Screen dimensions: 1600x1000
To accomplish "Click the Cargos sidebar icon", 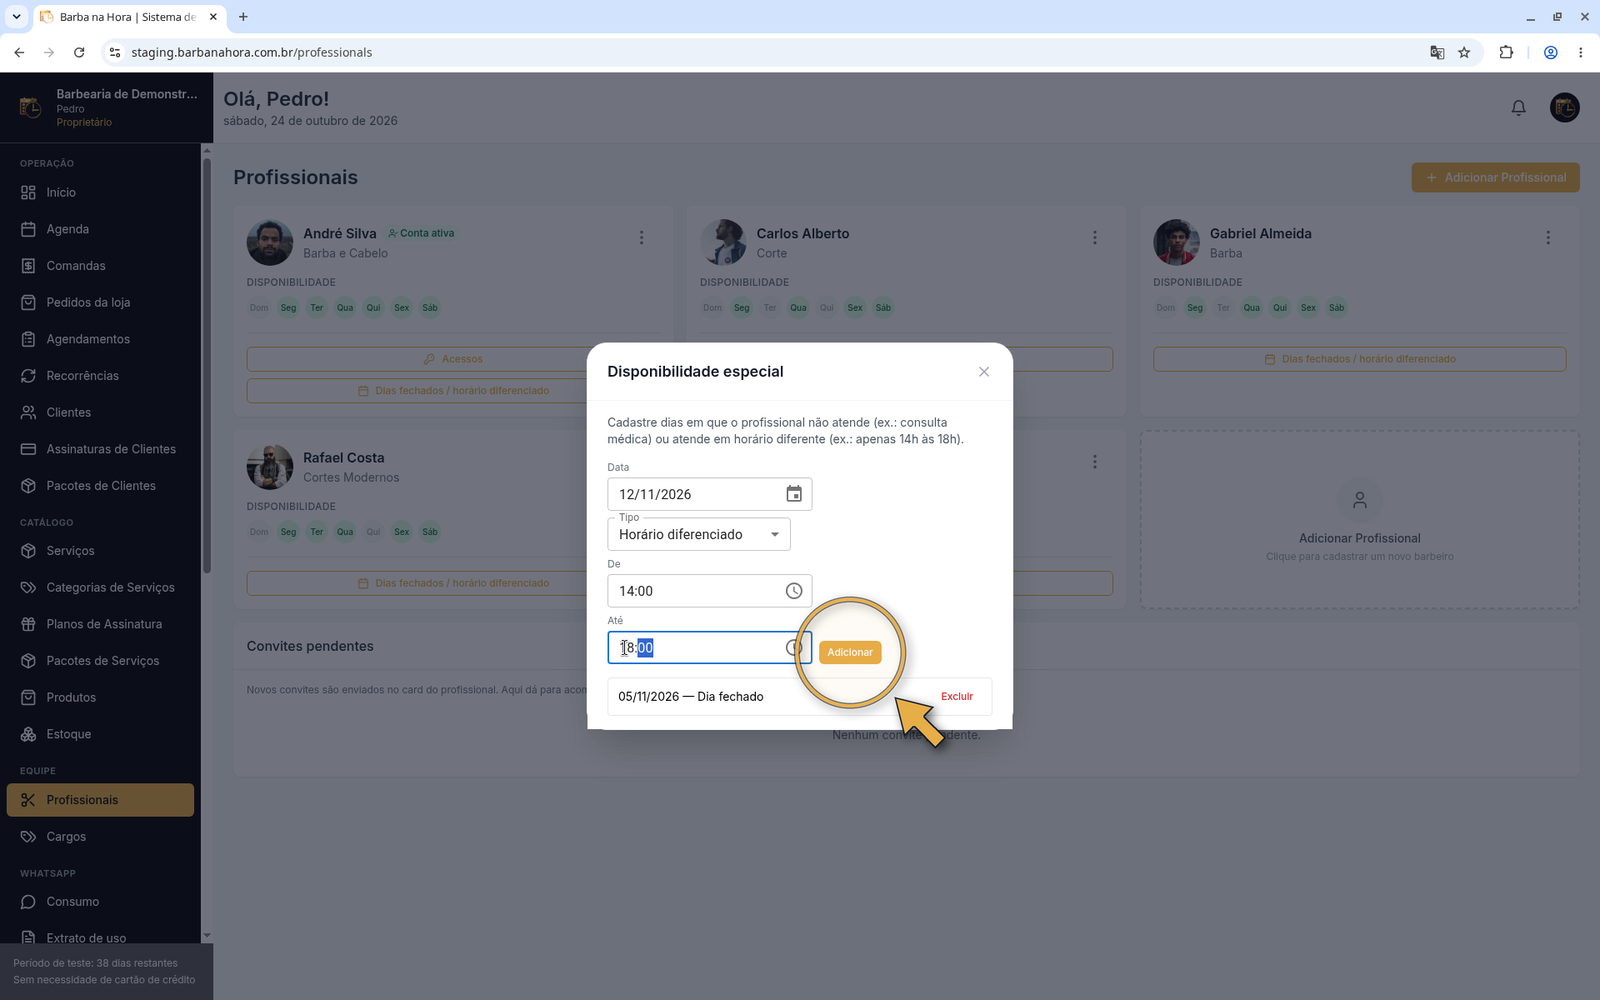I will click(x=28, y=837).
